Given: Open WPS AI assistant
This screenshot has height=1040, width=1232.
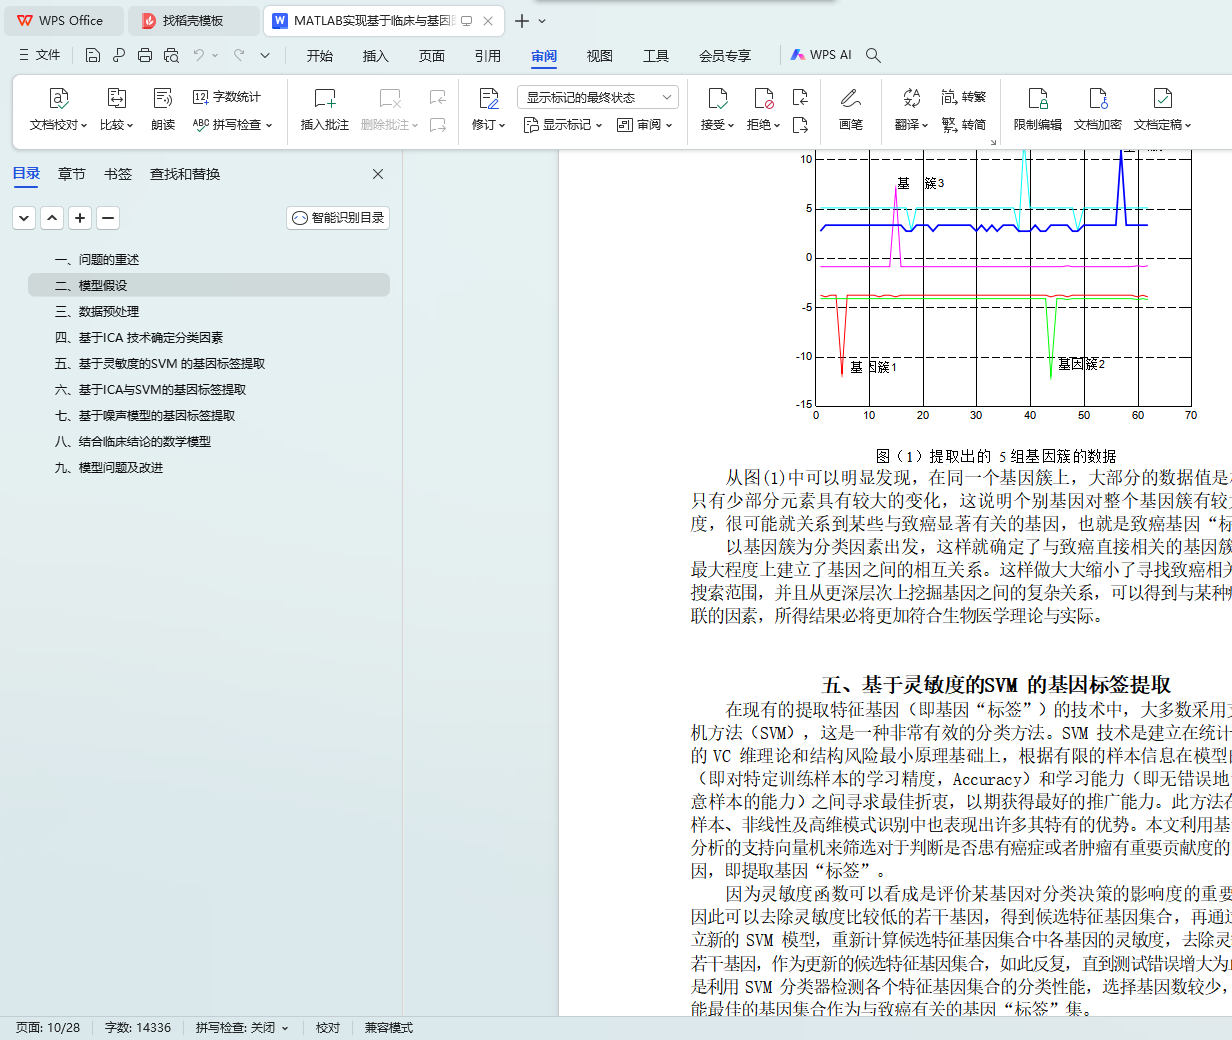Looking at the screenshot, I should tap(821, 55).
